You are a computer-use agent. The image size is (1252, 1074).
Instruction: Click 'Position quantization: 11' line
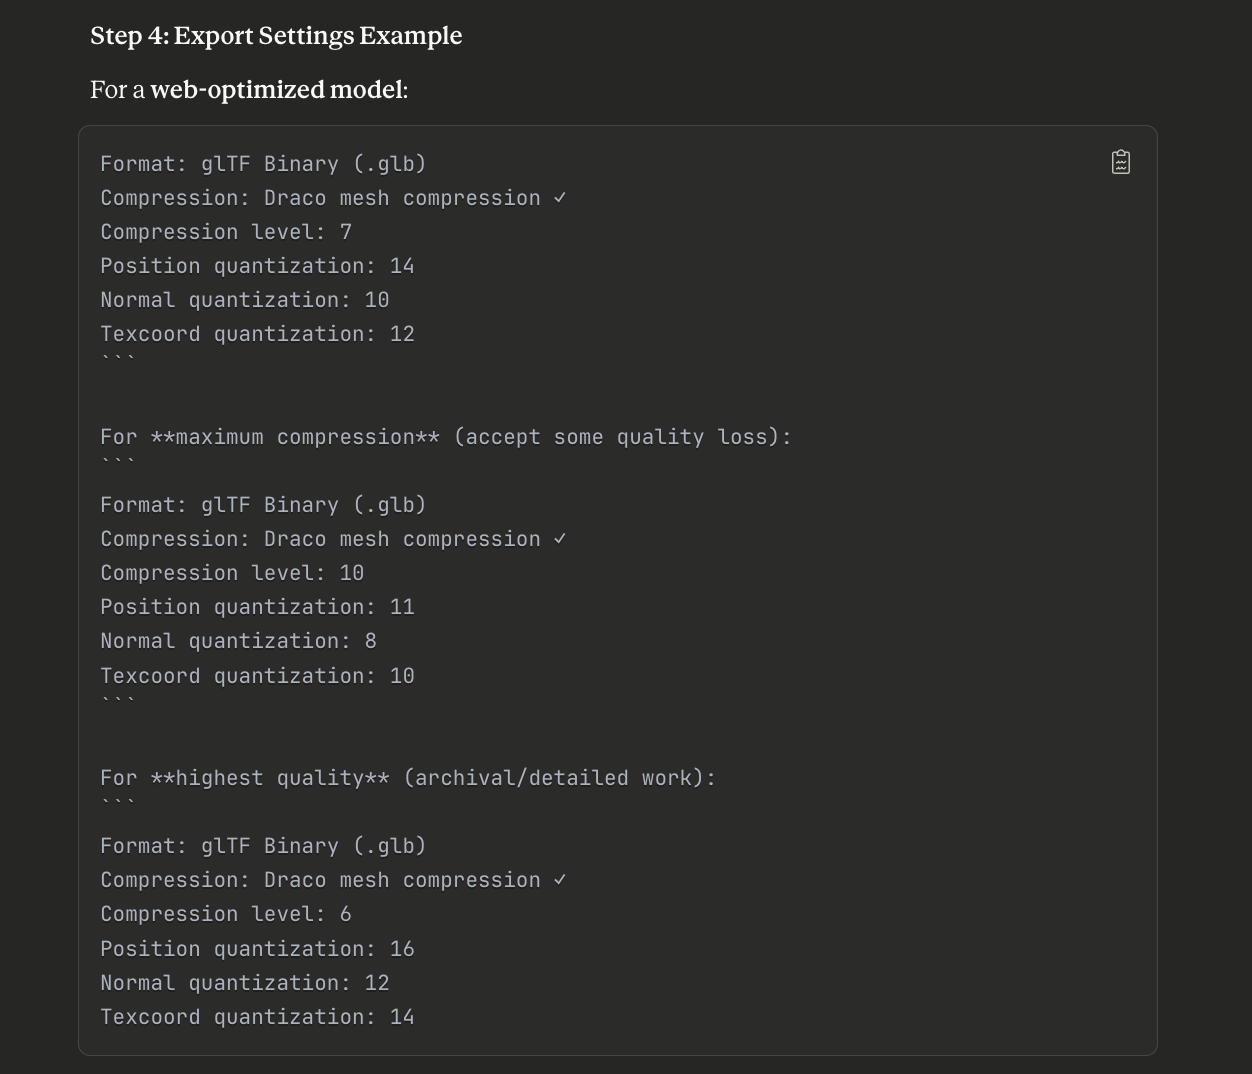pos(257,607)
